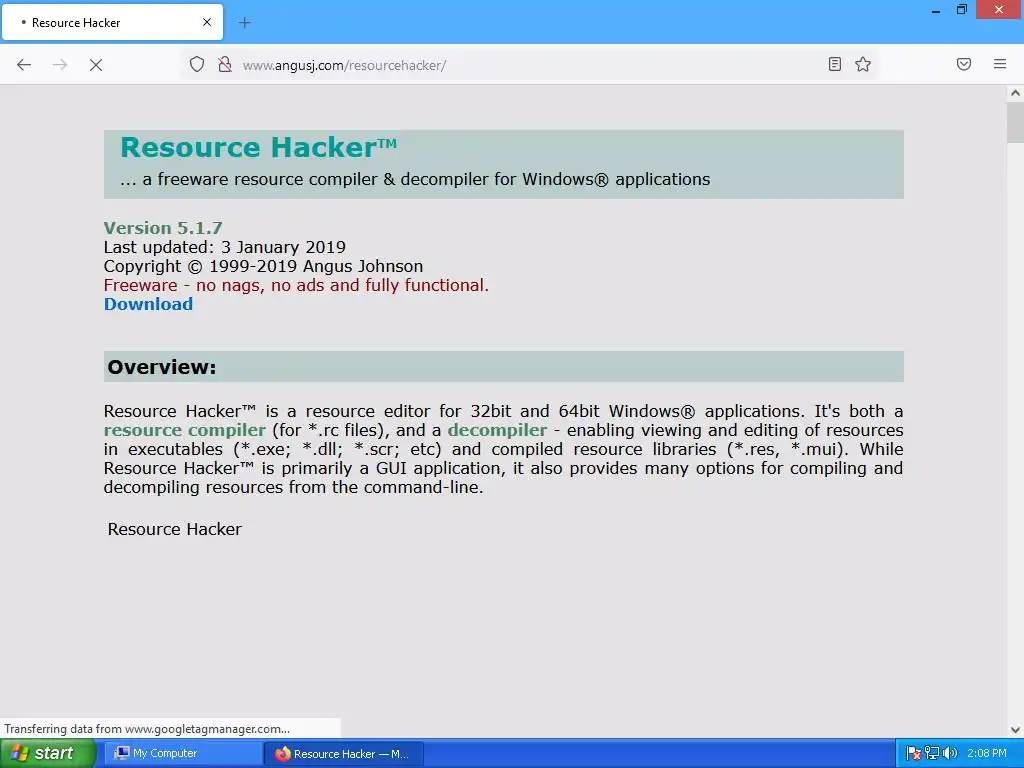
Task: Click the Version 5.1.7 heading
Action: (163, 228)
